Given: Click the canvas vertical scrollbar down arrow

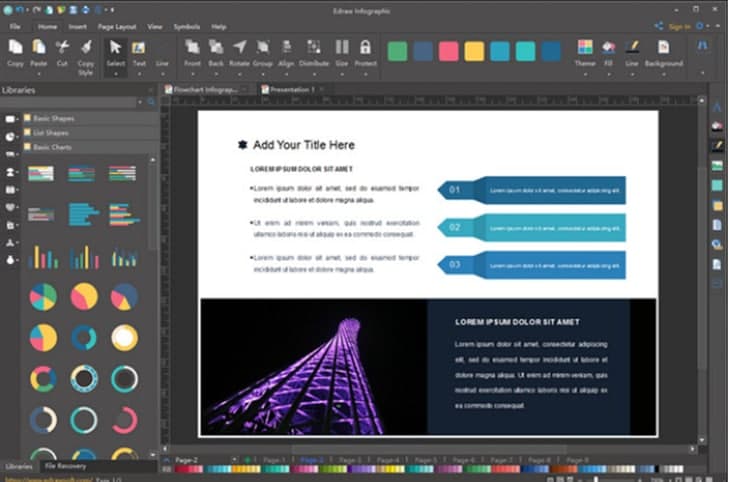Looking at the screenshot, I should [x=702, y=440].
